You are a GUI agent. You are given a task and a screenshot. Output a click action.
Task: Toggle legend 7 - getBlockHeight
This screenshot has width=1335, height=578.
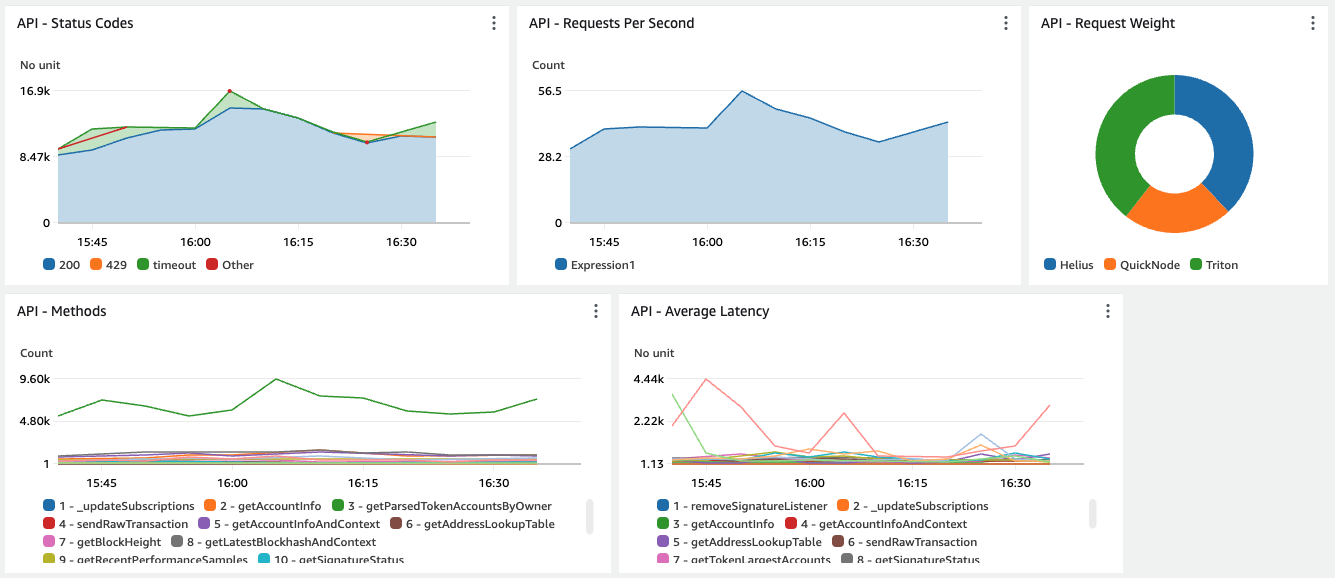(102, 542)
